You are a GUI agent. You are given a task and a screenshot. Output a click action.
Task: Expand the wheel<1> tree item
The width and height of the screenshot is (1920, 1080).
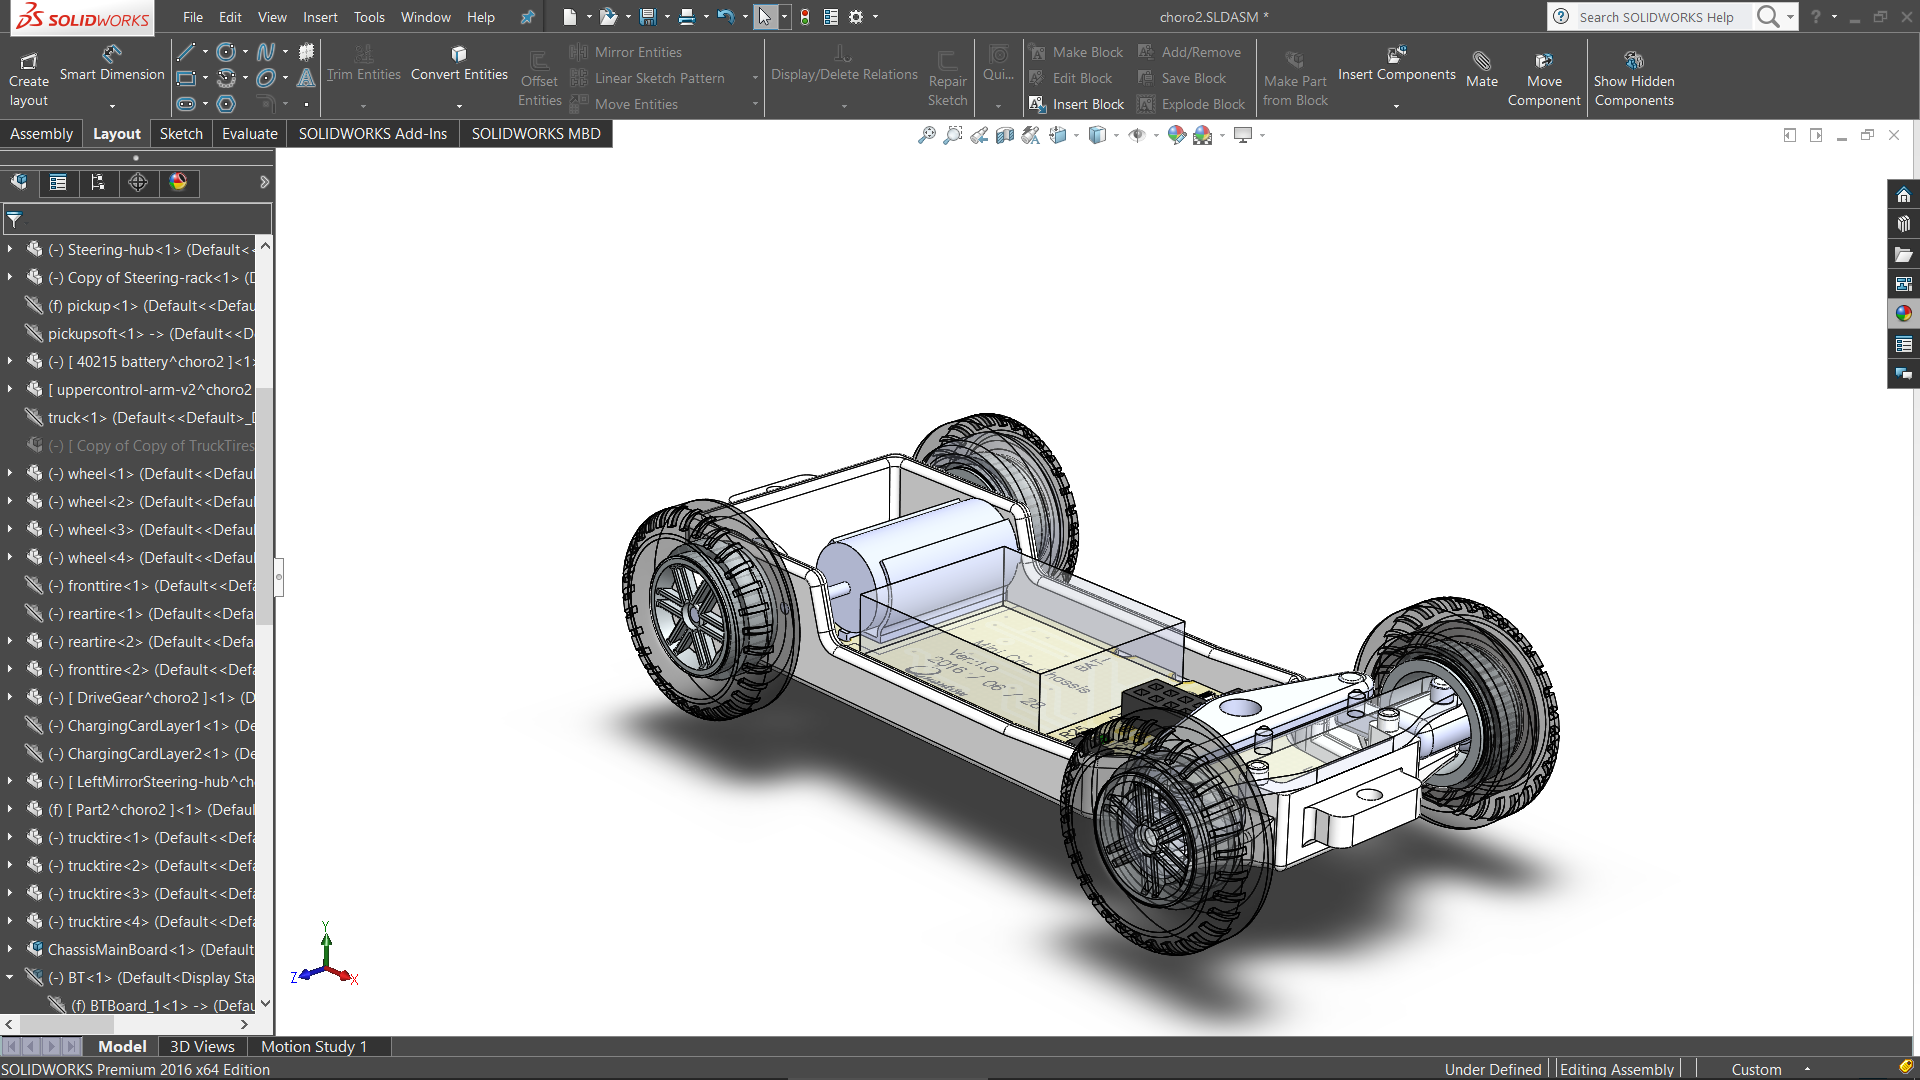click(x=10, y=473)
